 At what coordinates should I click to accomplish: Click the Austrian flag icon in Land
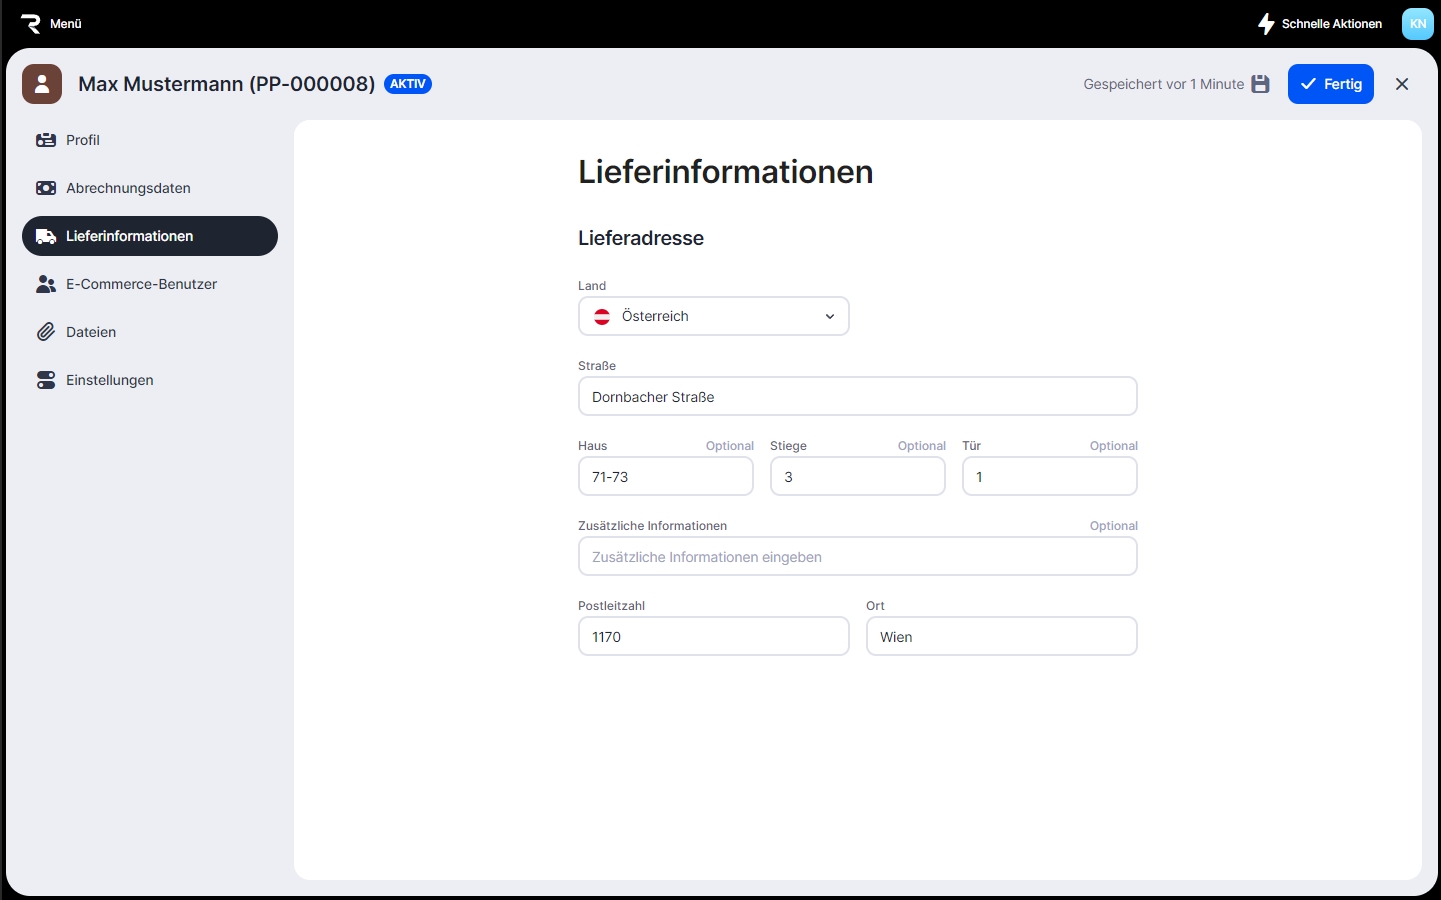tap(602, 316)
